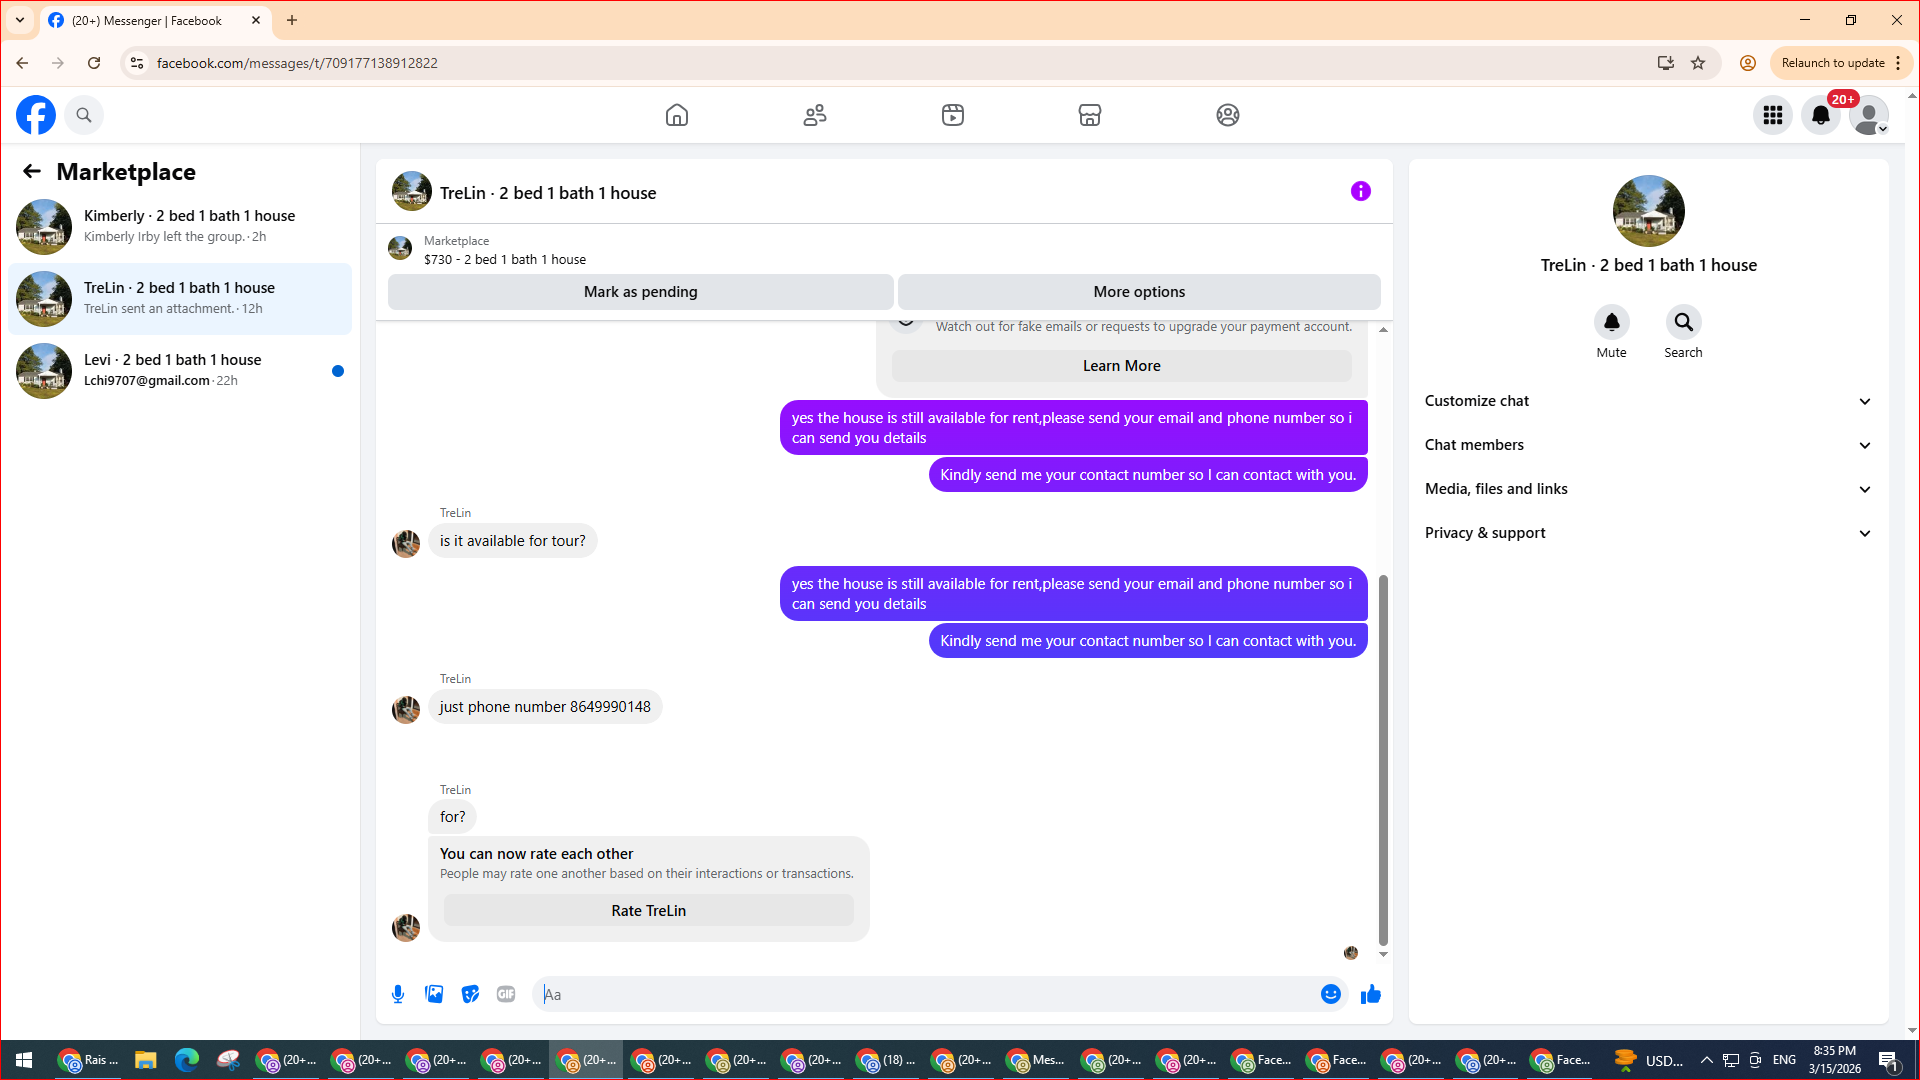Open File Explorer from the taskbar
The width and height of the screenshot is (1920, 1080).
(146, 1060)
